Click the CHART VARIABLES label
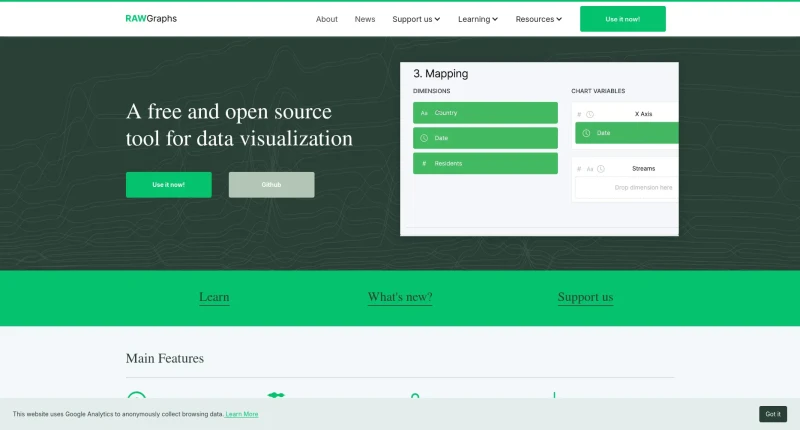This screenshot has height=430, width=800. (598, 91)
